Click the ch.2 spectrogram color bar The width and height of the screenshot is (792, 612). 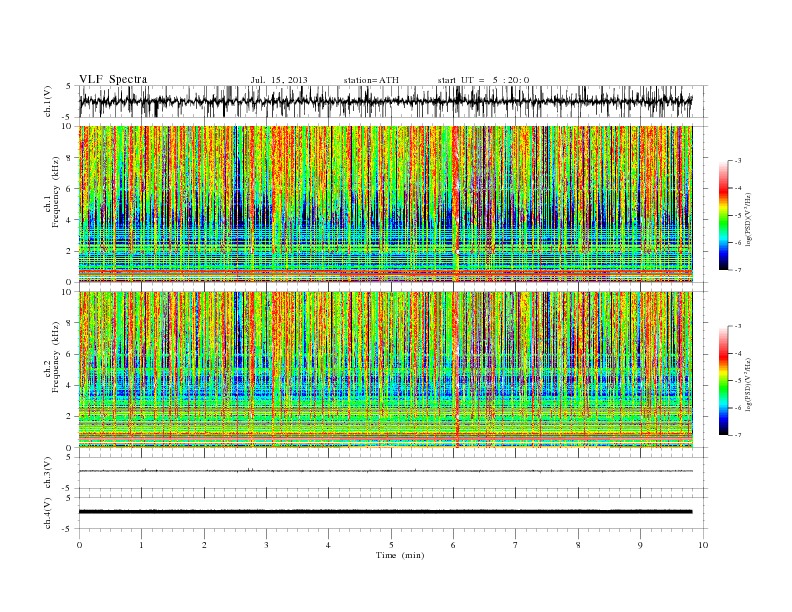[723, 381]
